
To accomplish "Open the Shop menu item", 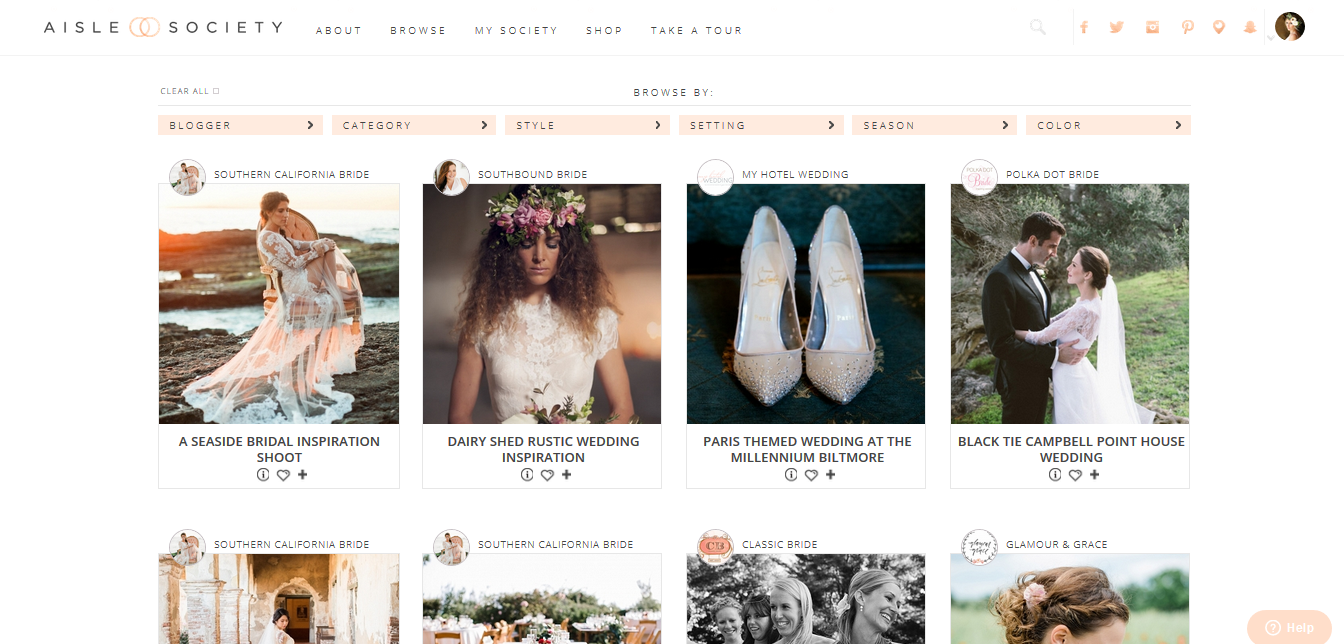I will pos(604,31).
